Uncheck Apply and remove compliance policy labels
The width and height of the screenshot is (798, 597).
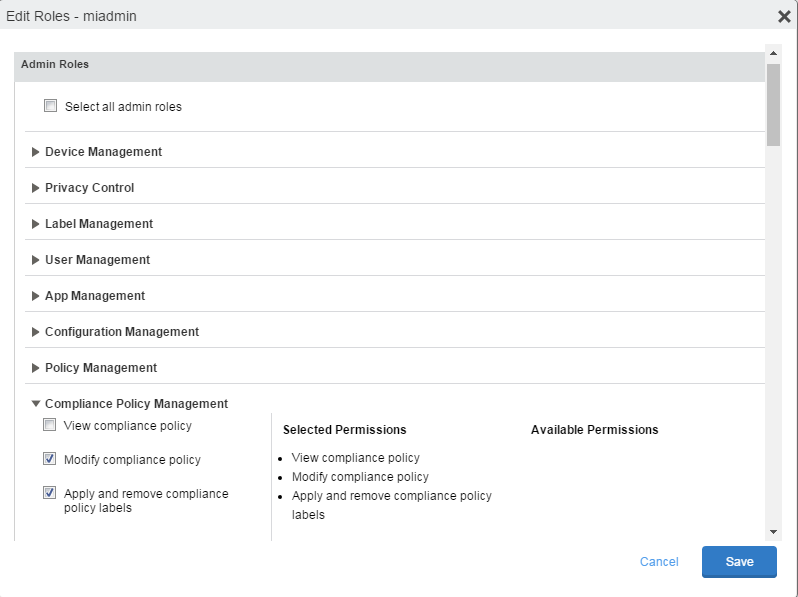pyautogui.click(x=50, y=493)
